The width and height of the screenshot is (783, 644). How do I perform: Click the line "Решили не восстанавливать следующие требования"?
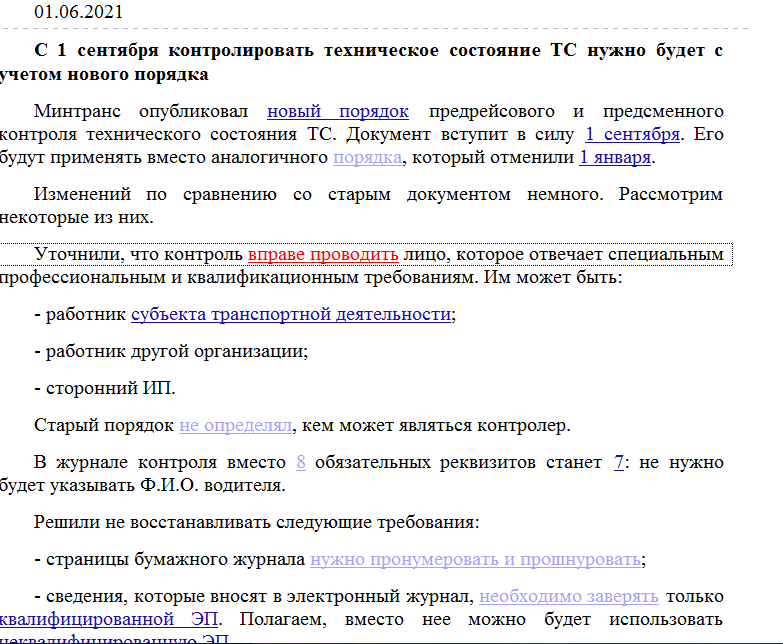tap(256, 521)
